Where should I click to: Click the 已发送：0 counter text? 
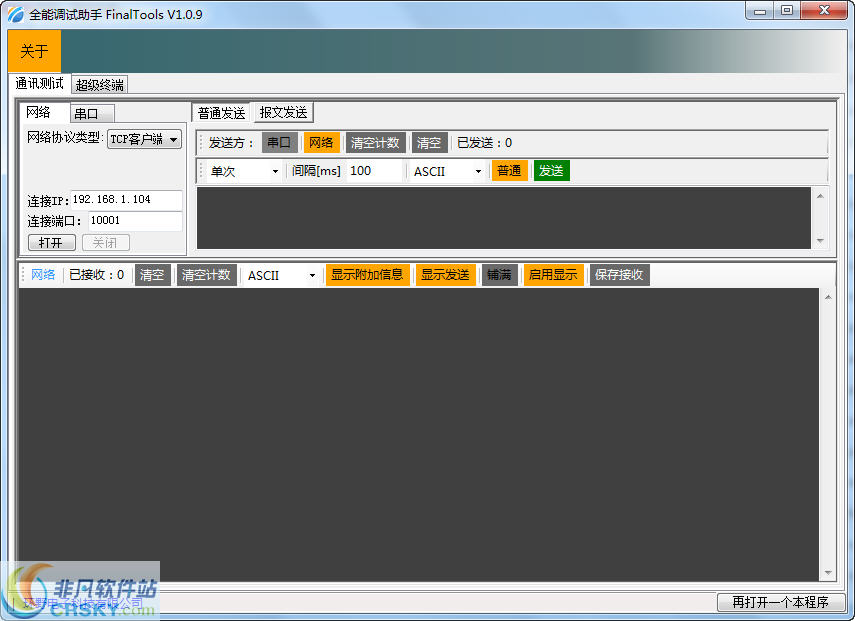(x=484, y=143)
